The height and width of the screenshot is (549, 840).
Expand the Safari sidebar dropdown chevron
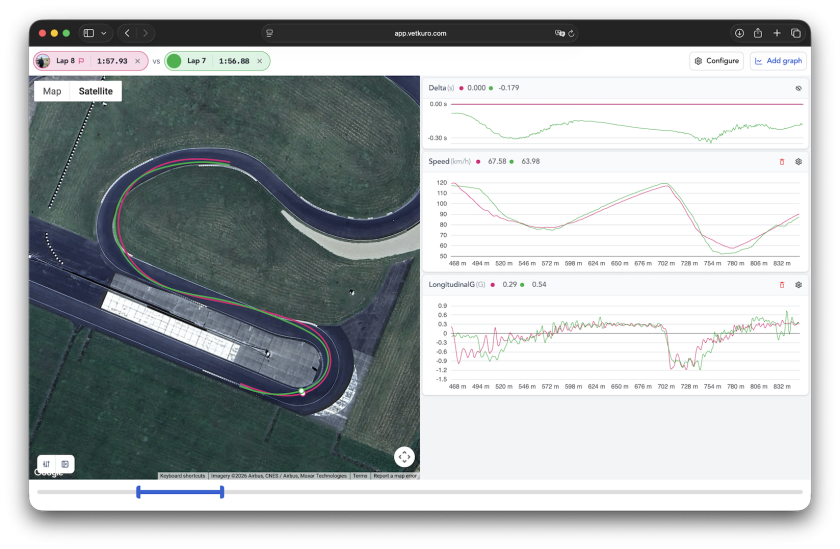[x=104, y=33]
